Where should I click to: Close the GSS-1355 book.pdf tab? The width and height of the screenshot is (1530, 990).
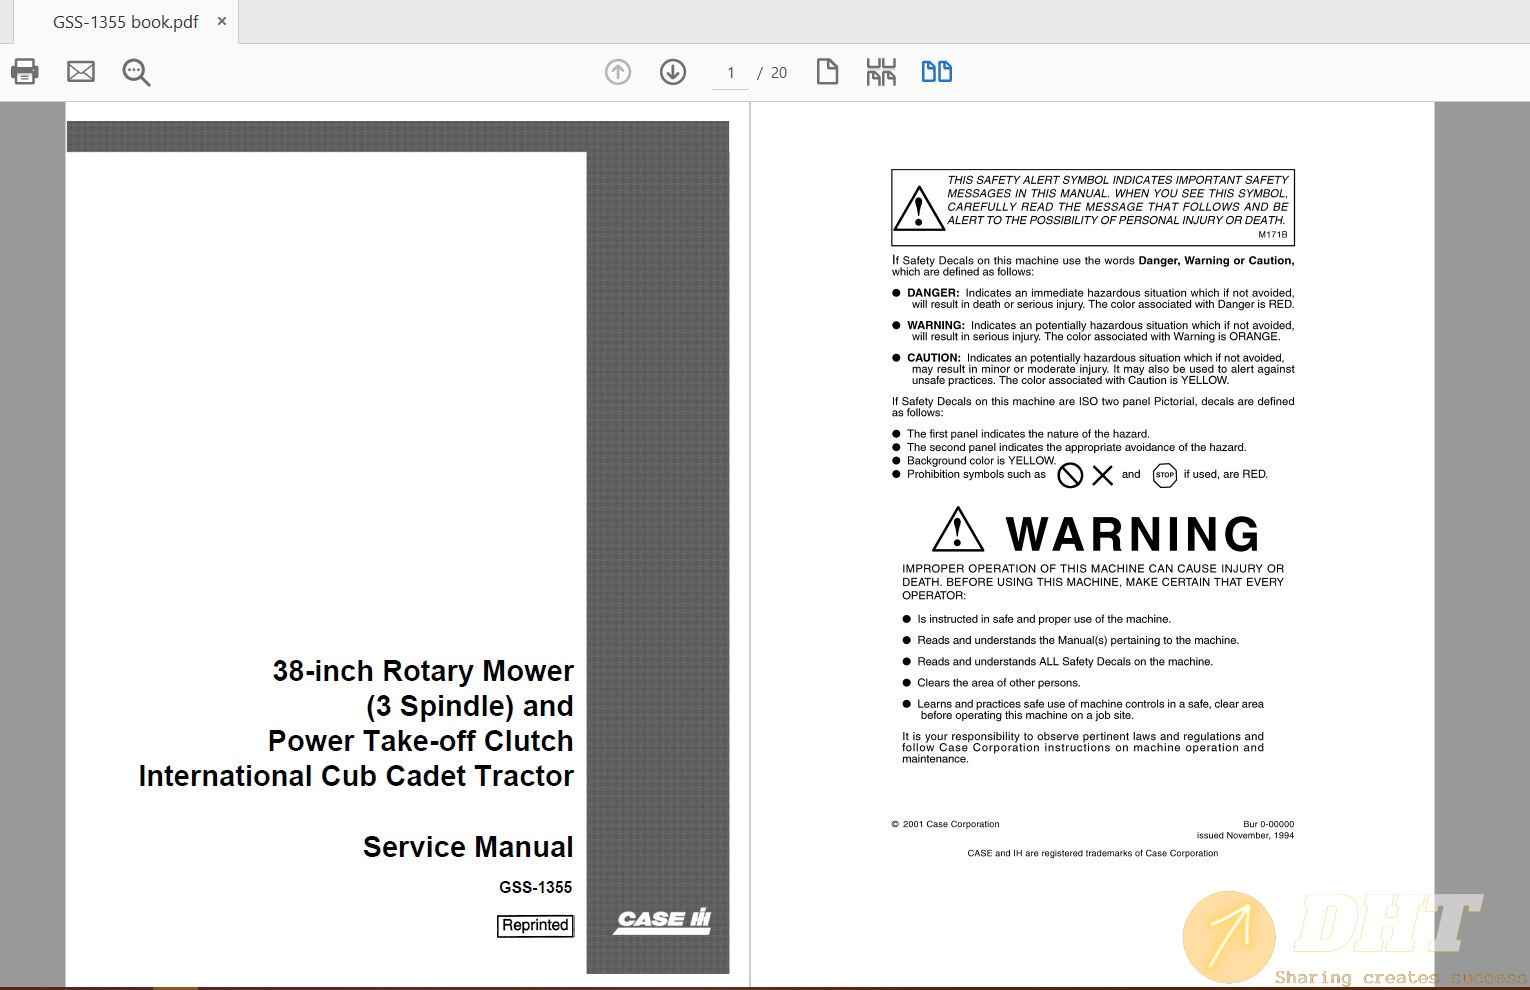tap(222, 21)
